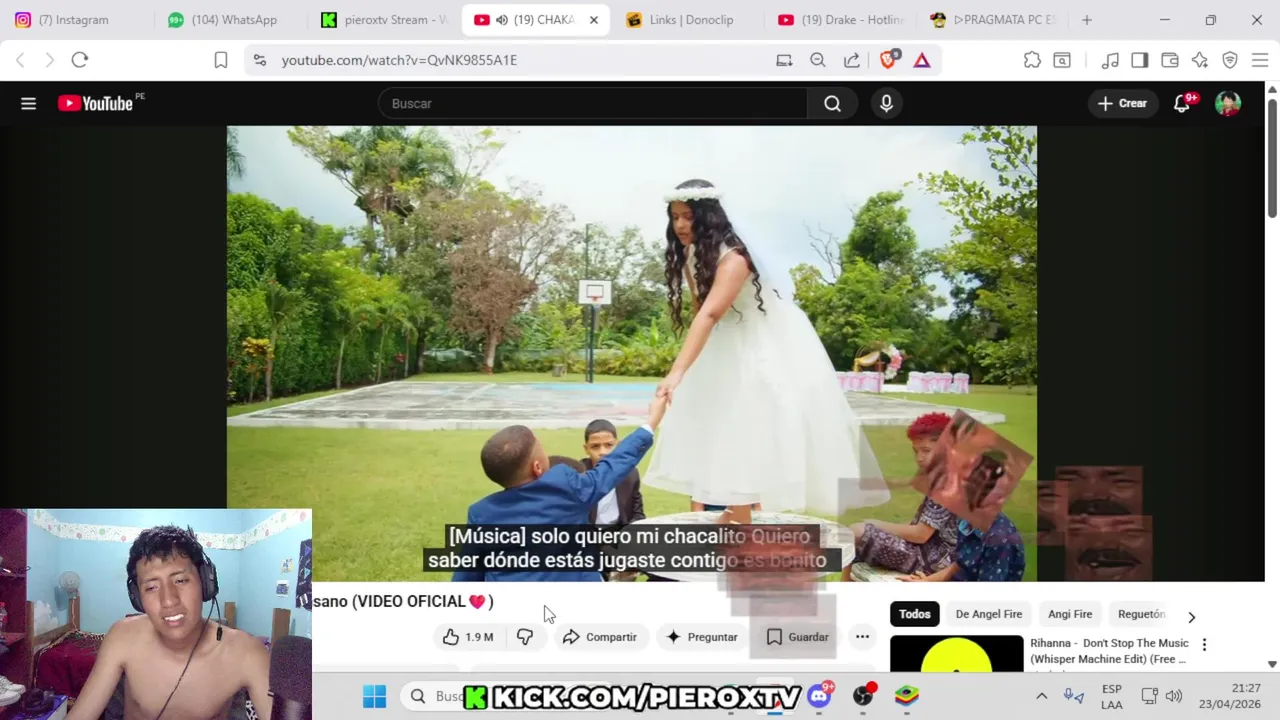Click the Crear button
1280x720 pixels.
pos(1122,103)
